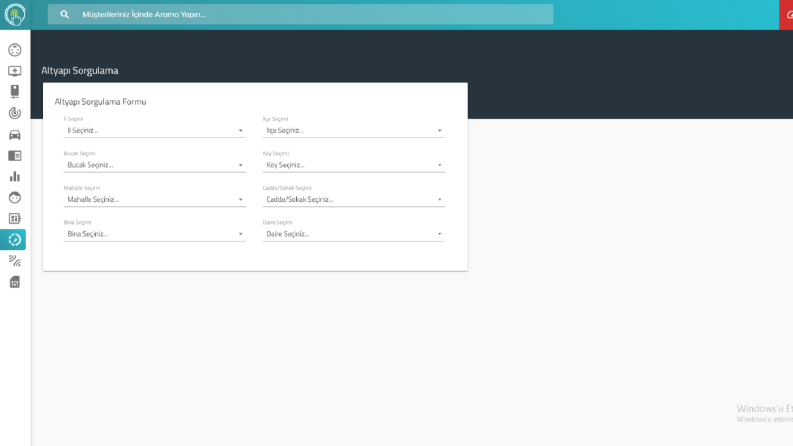Open the İlçe Seçiniz dropdown
This screenshot has width=793, height=446.
(x=354, y=130)
